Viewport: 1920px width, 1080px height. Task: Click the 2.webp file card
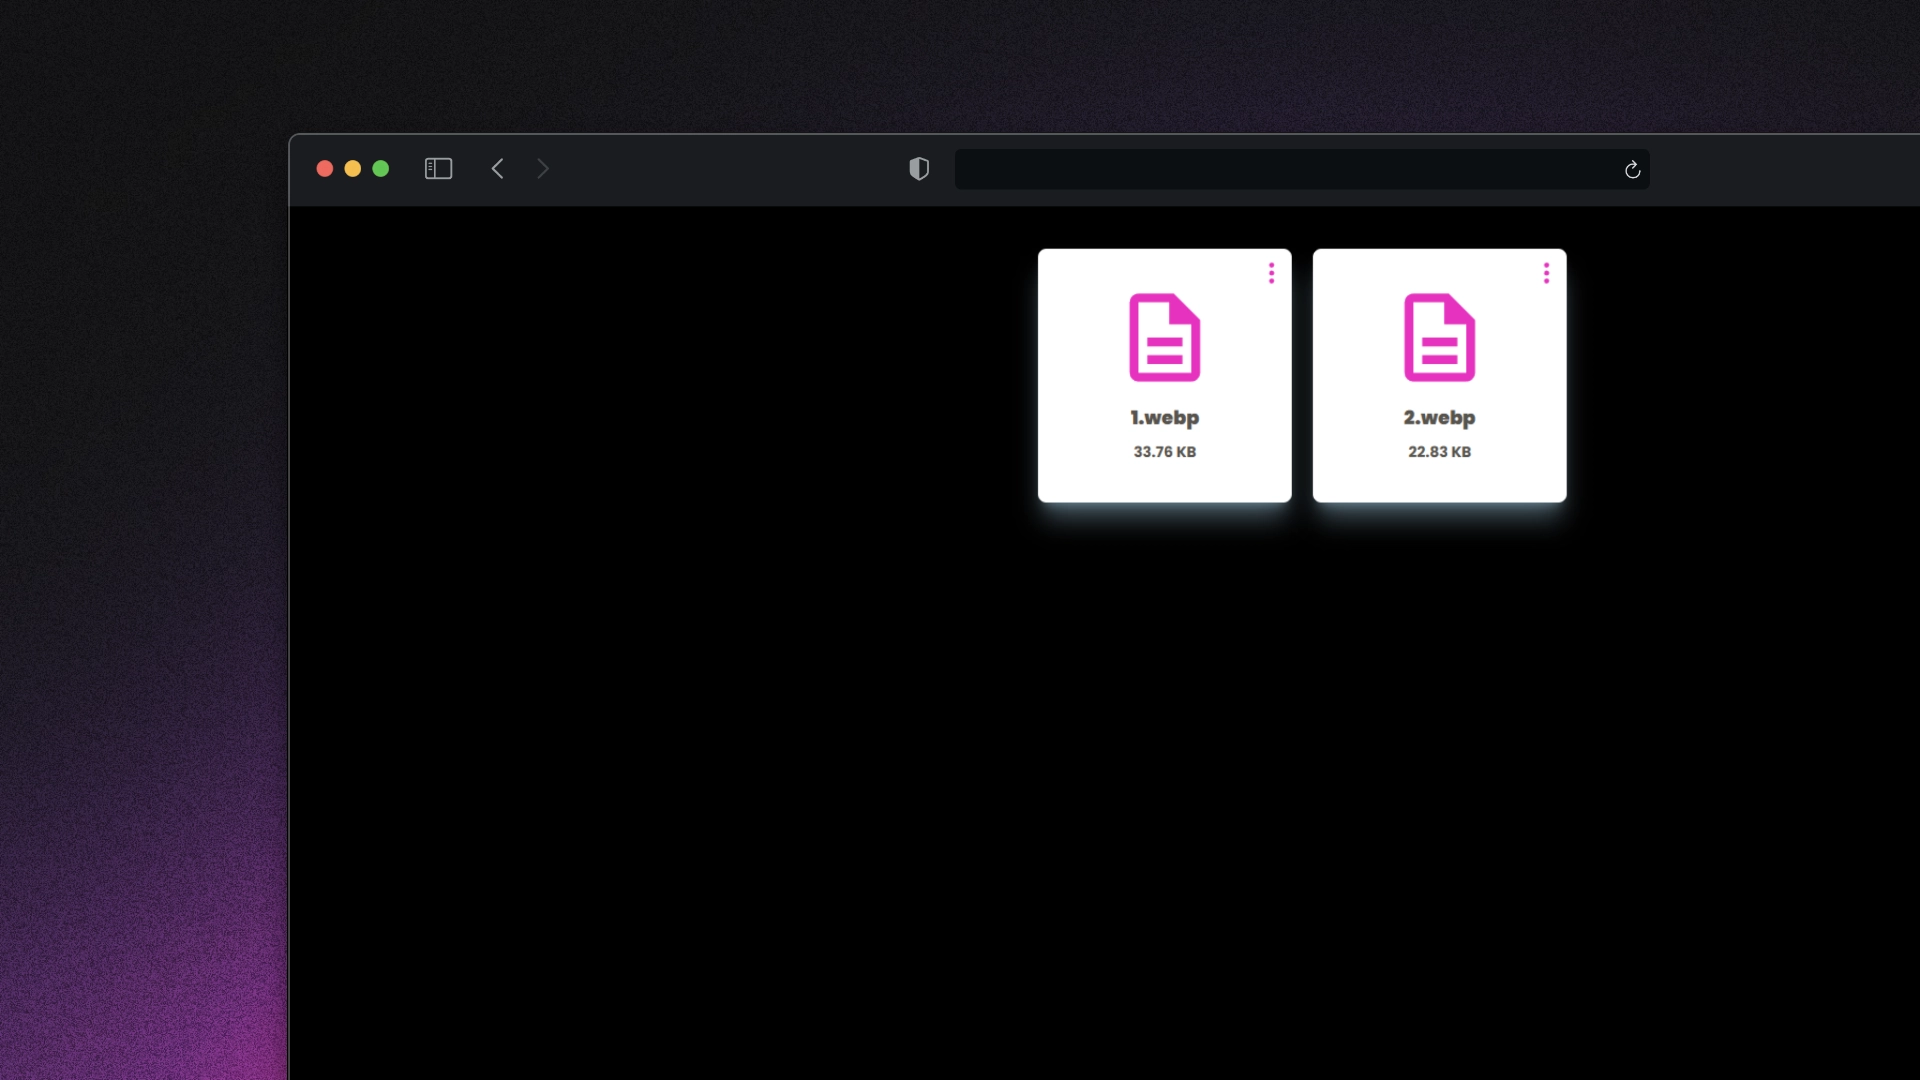[x=1440, y=376]
